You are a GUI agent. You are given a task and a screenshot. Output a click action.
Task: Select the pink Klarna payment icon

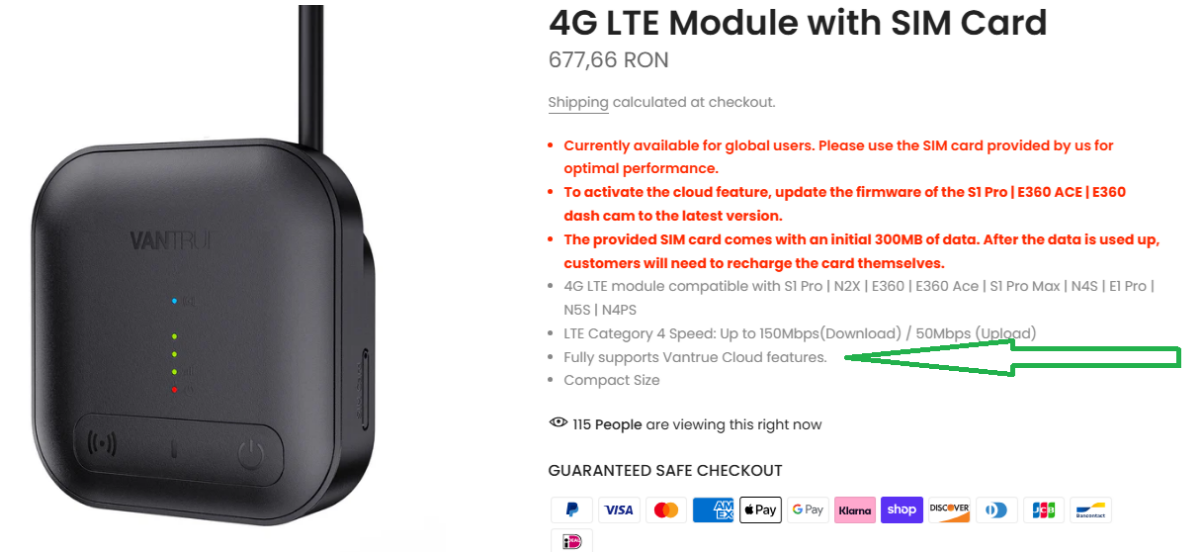(x=854, y=510)
